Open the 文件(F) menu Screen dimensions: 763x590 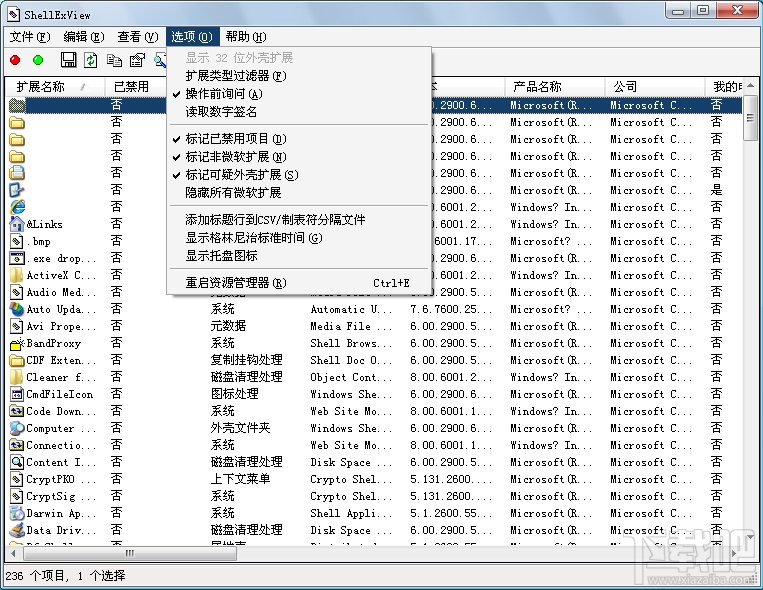click(30, 37)
